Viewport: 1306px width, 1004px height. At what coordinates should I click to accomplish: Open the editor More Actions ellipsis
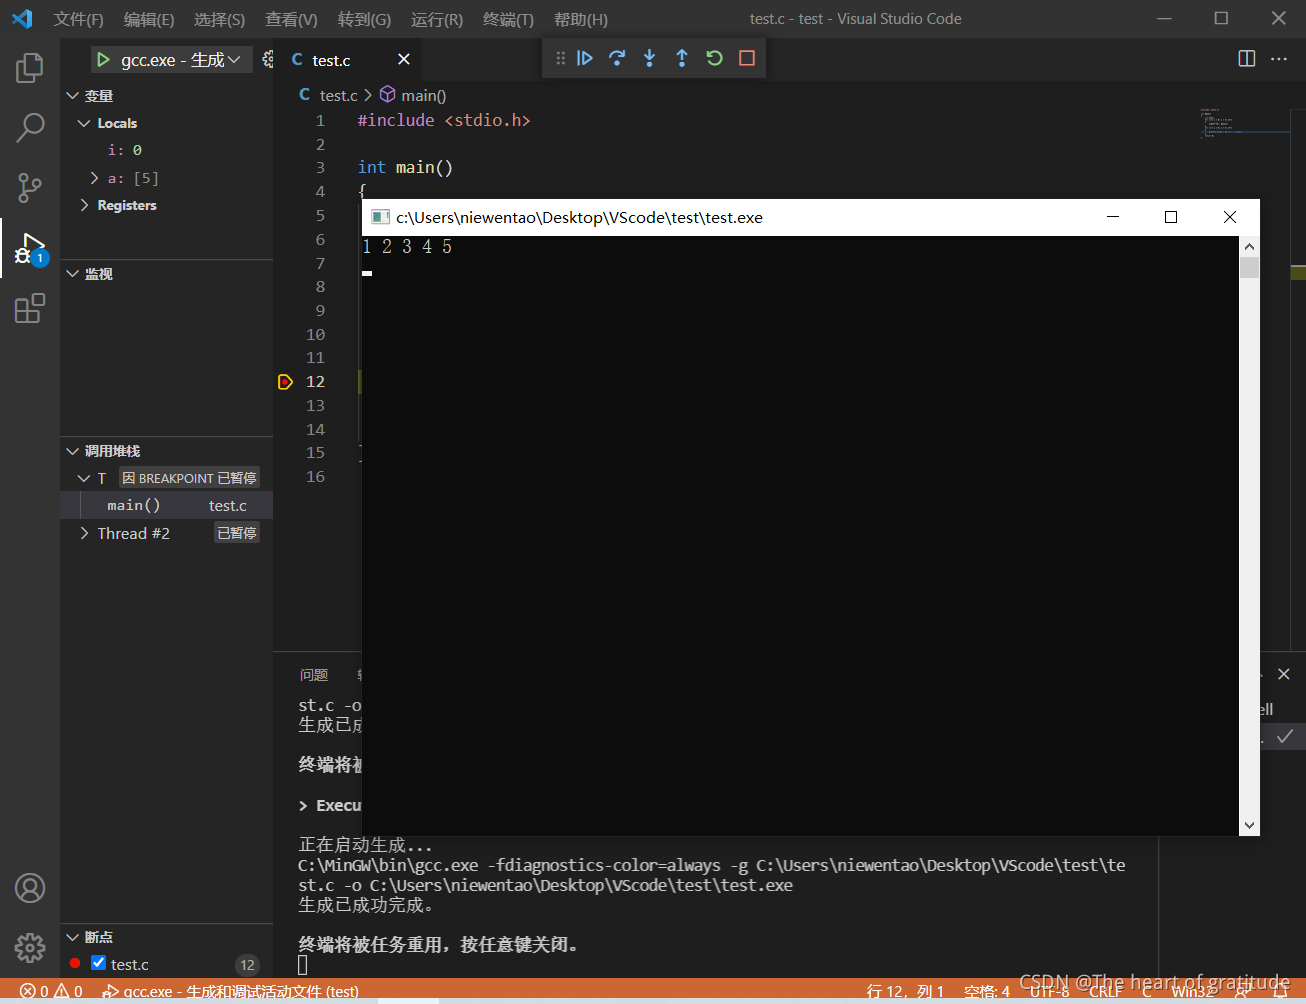1279,58
